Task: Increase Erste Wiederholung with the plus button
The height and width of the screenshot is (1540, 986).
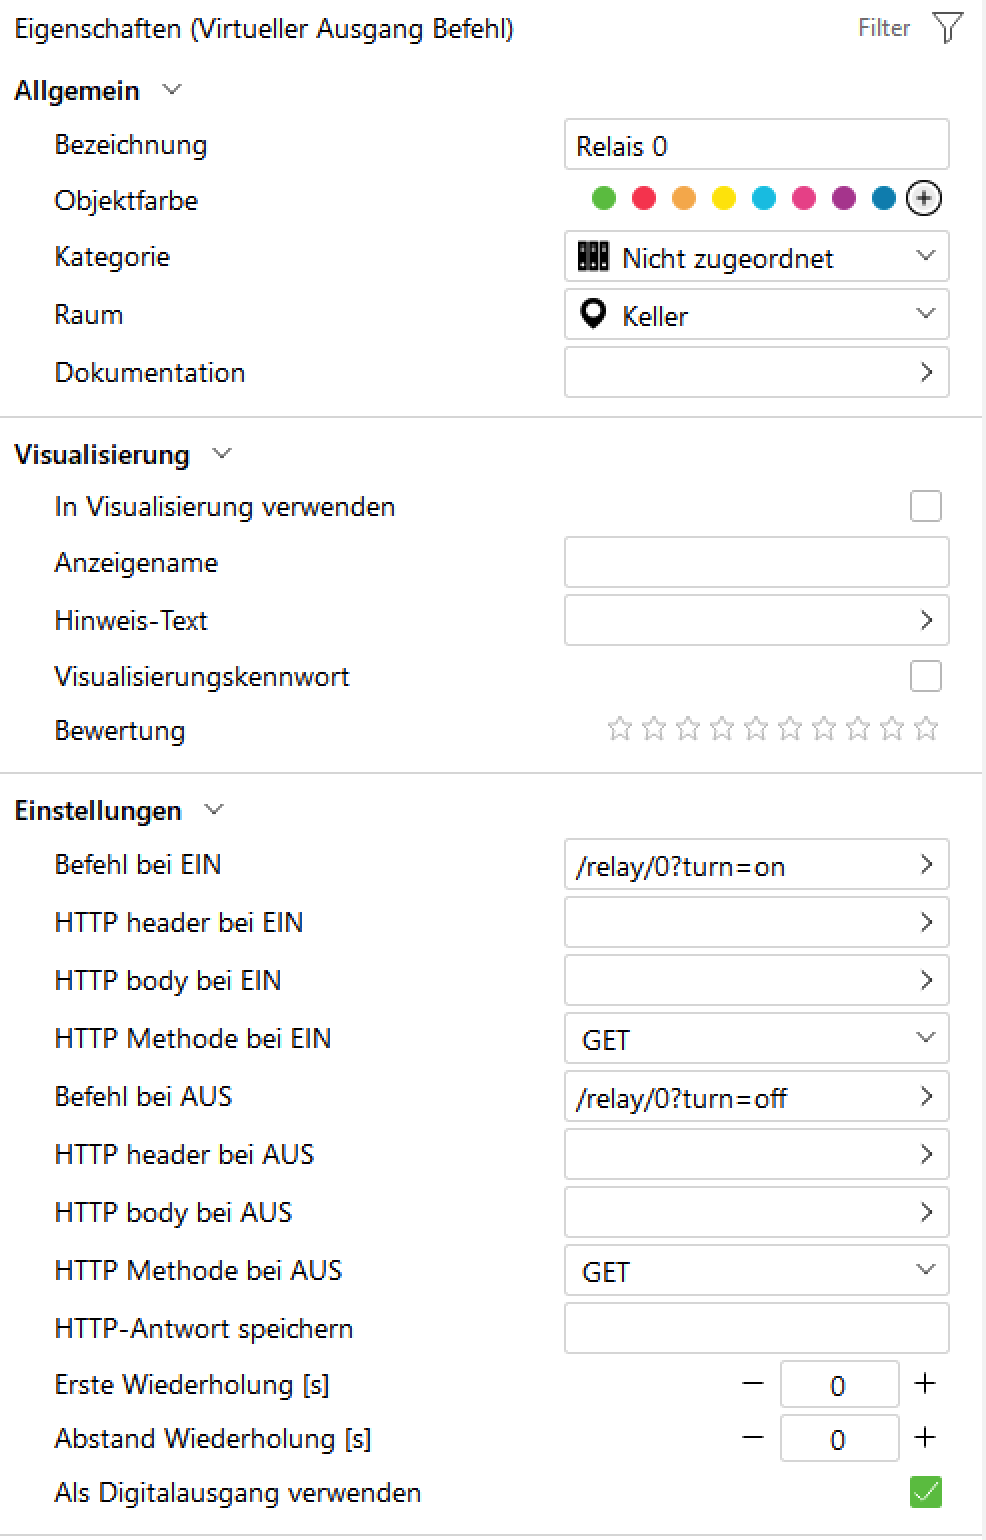Action: tap(923, 1384)
